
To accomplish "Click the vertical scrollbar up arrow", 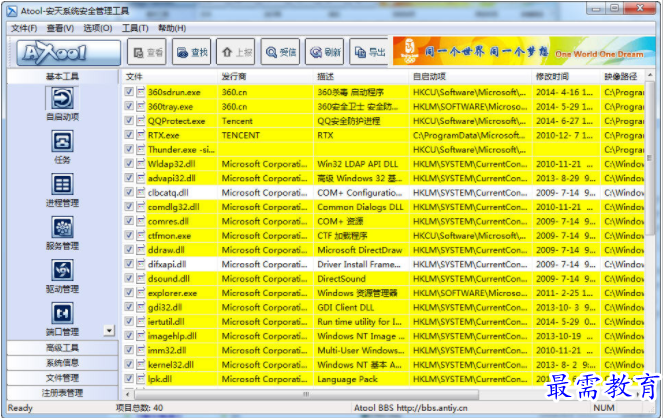I will [650, 75].
